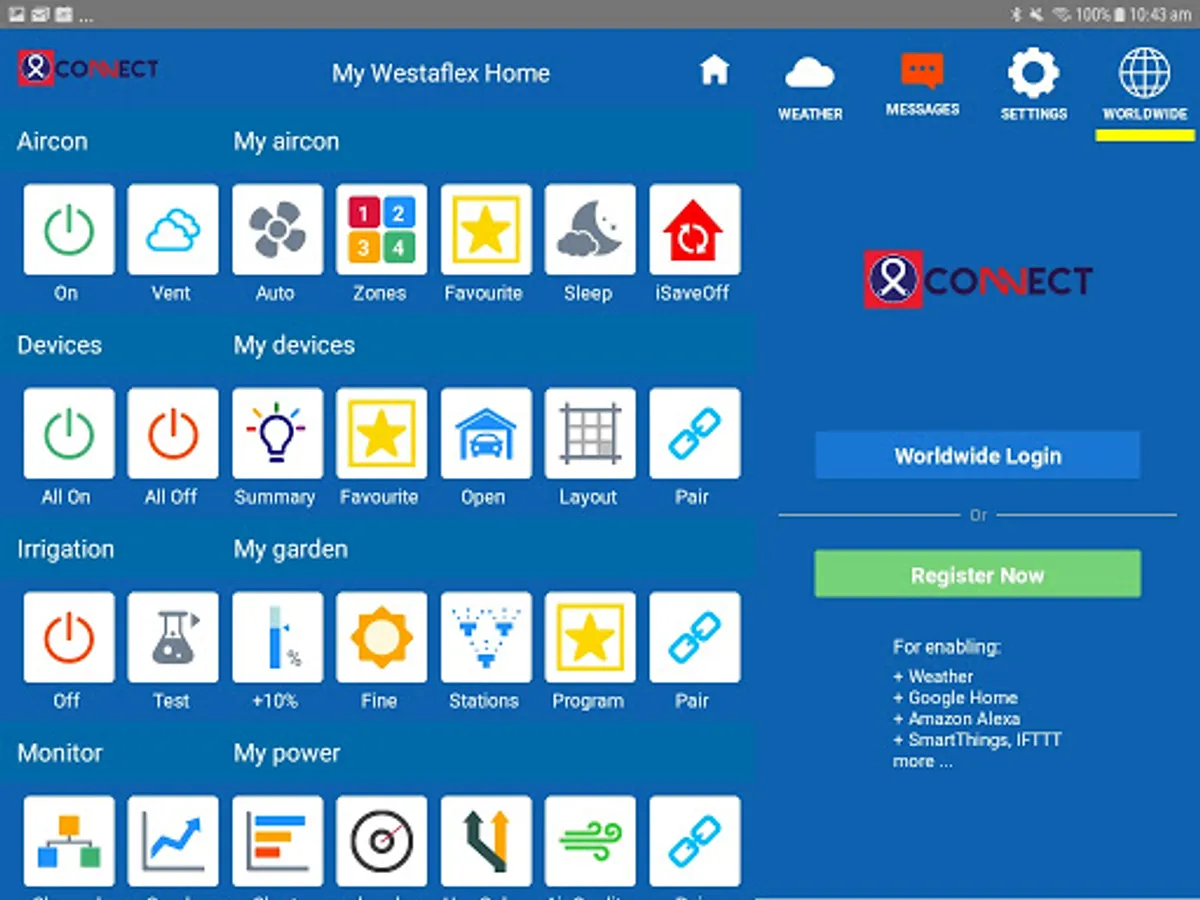
Task: Open the power line graph icon
Action: pos(173,841)
